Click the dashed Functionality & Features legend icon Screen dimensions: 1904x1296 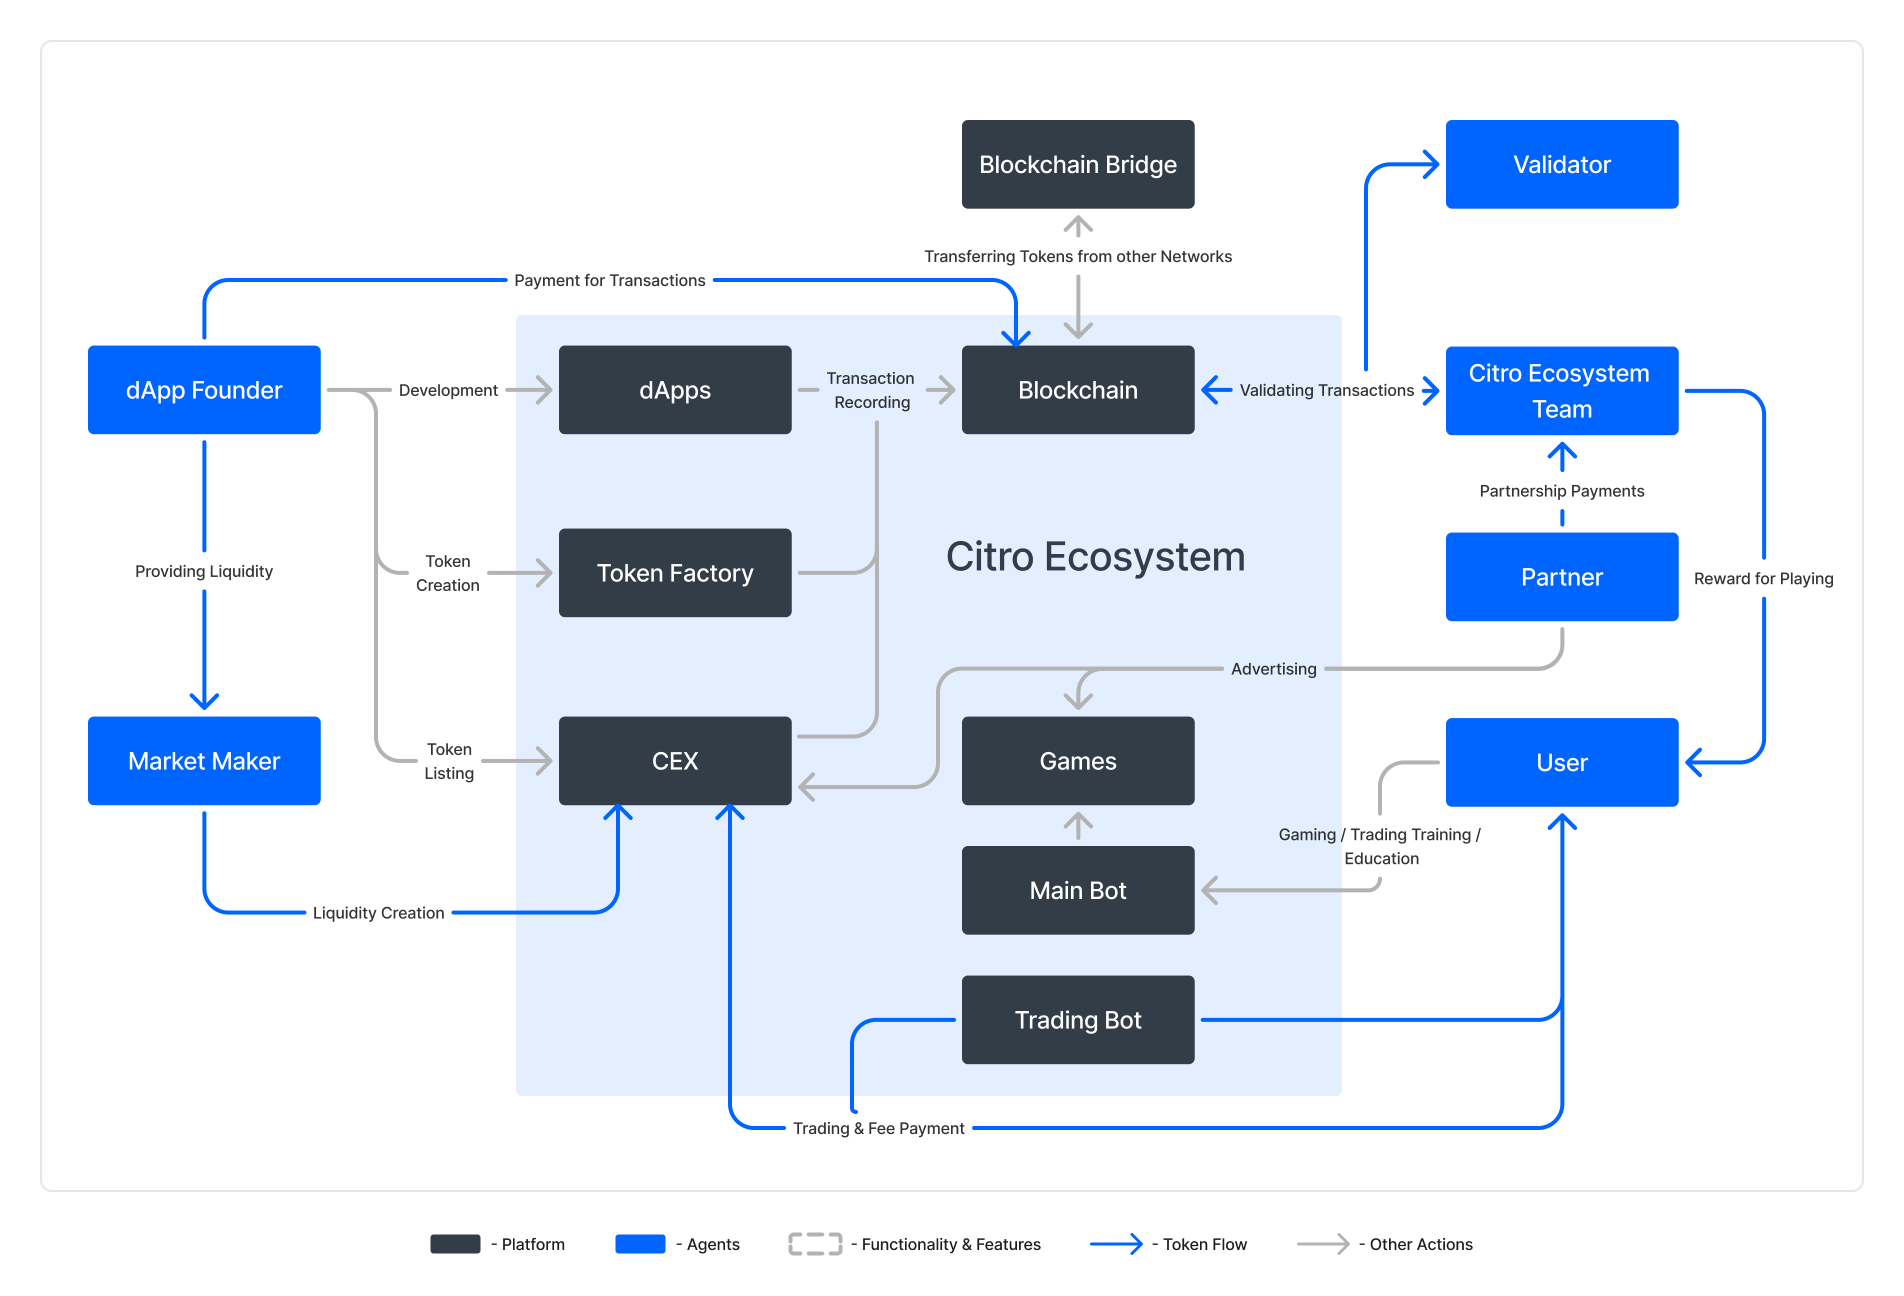[x=815, y=1244]
